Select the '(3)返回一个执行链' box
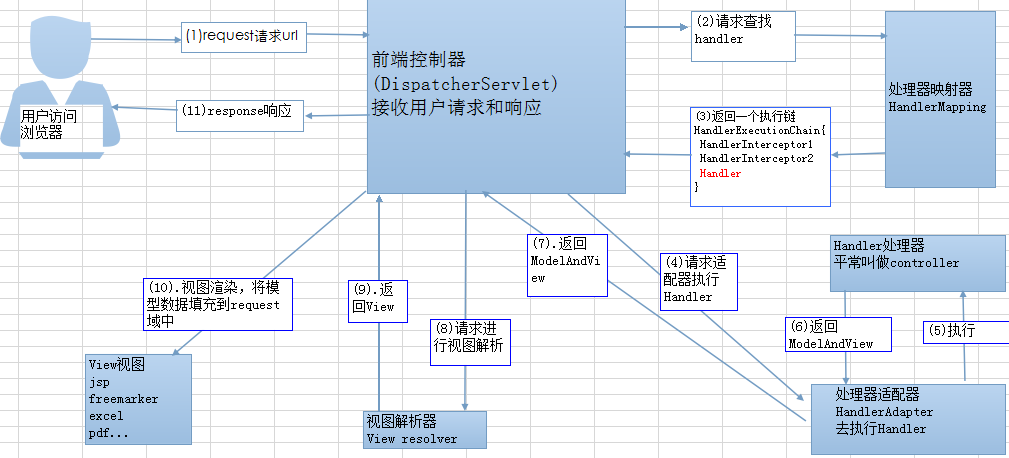This screenshot has width=1009, height=458. [x=760, y=156]
